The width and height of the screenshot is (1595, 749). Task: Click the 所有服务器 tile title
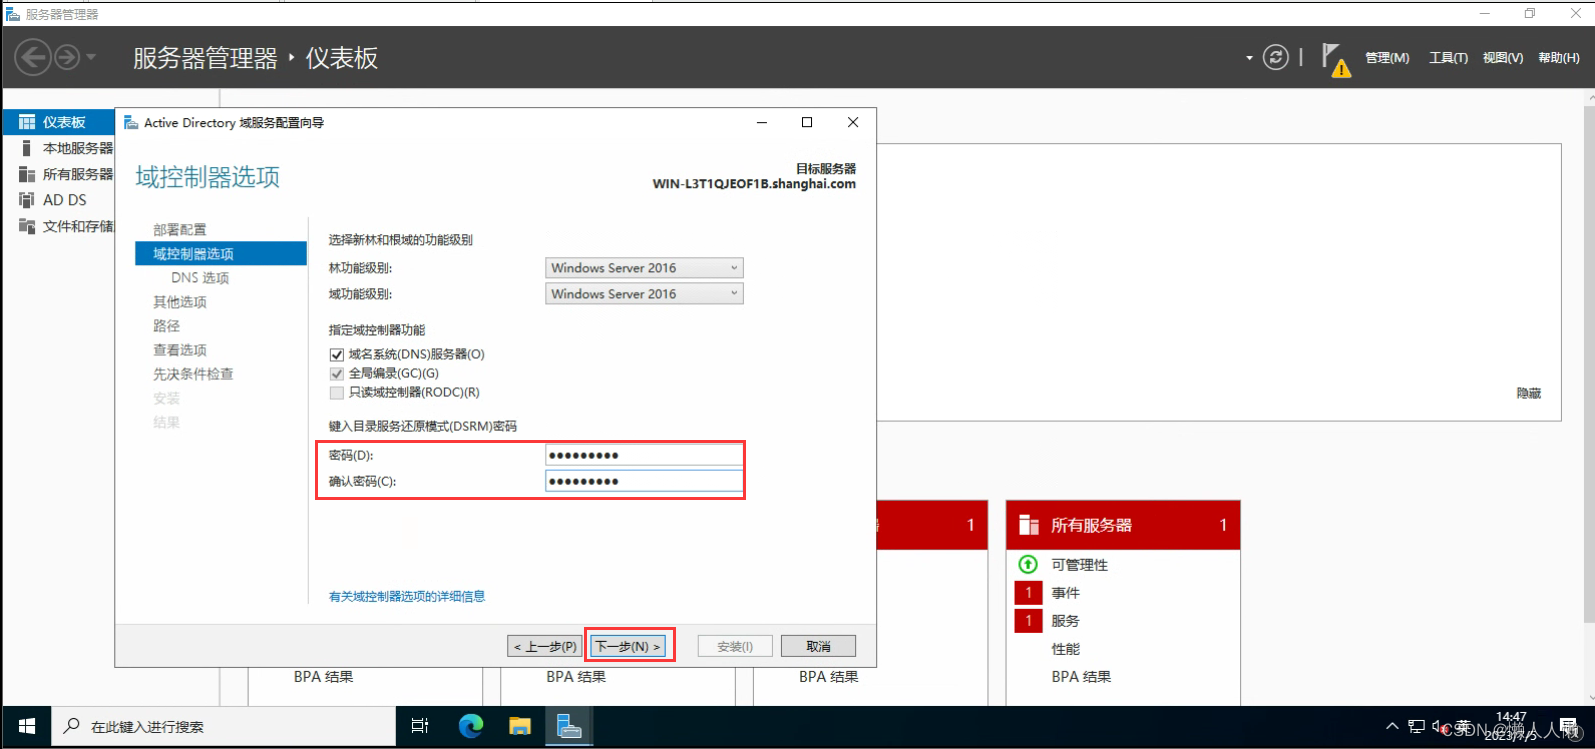tap(1091, 525)
